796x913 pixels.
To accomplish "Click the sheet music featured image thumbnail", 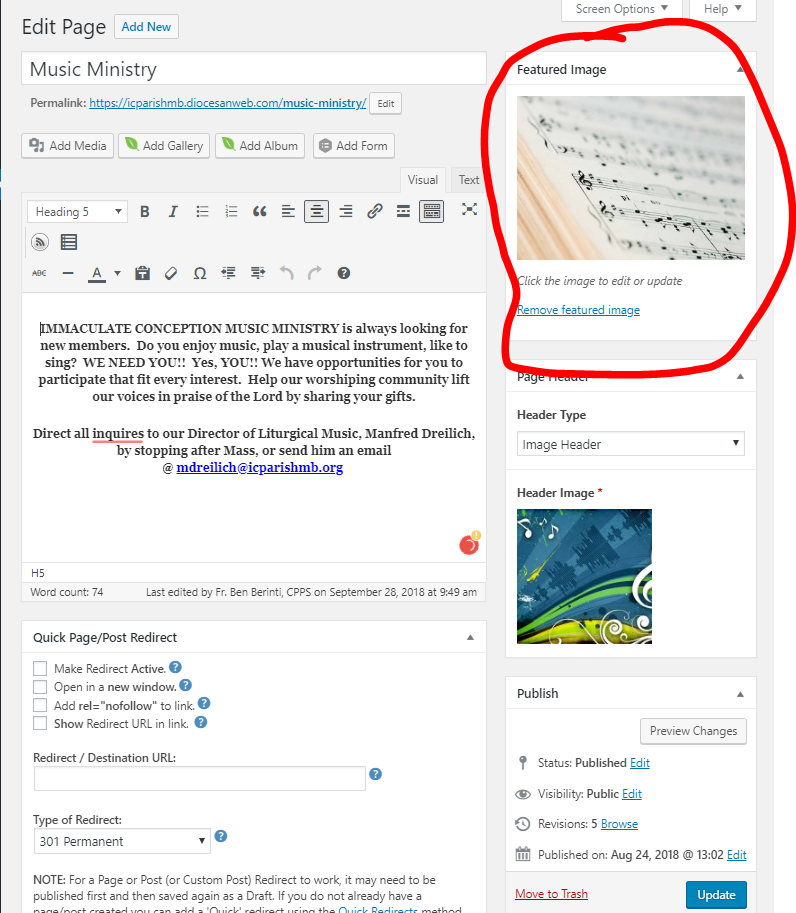I will pos(630,178).
